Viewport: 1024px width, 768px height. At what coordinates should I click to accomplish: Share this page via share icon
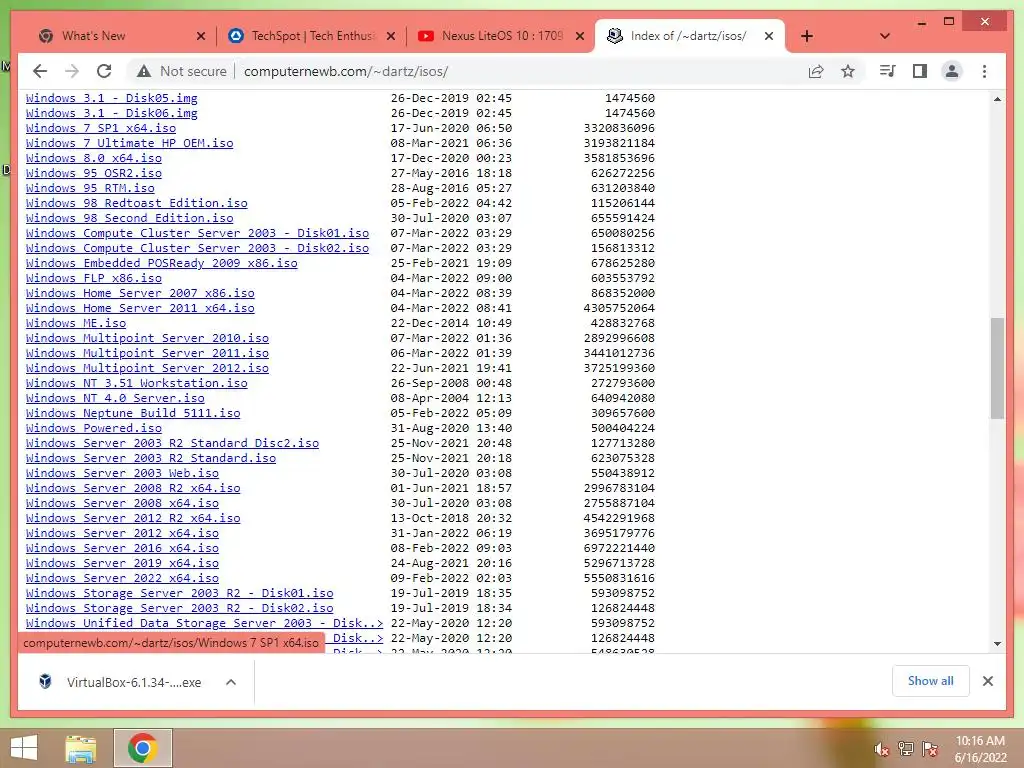(x=816, y=71)
